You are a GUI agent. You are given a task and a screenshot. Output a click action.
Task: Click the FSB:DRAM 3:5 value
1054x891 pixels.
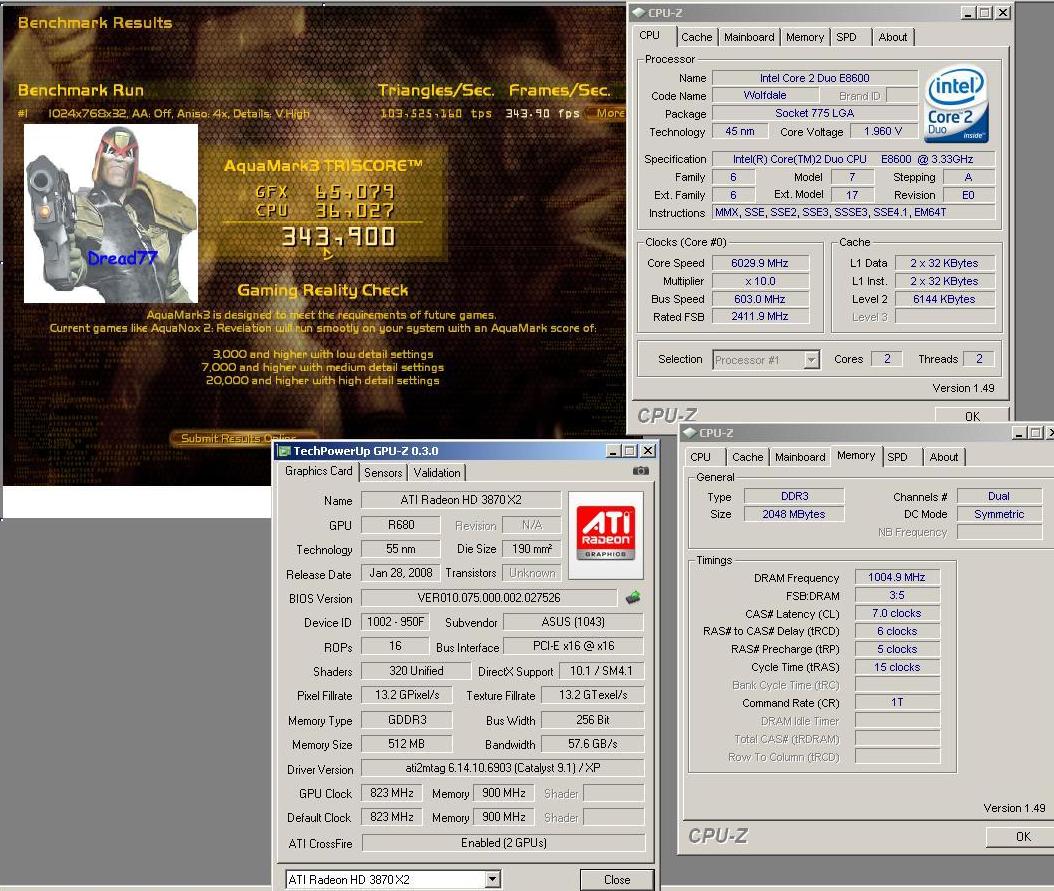[897, 595]
